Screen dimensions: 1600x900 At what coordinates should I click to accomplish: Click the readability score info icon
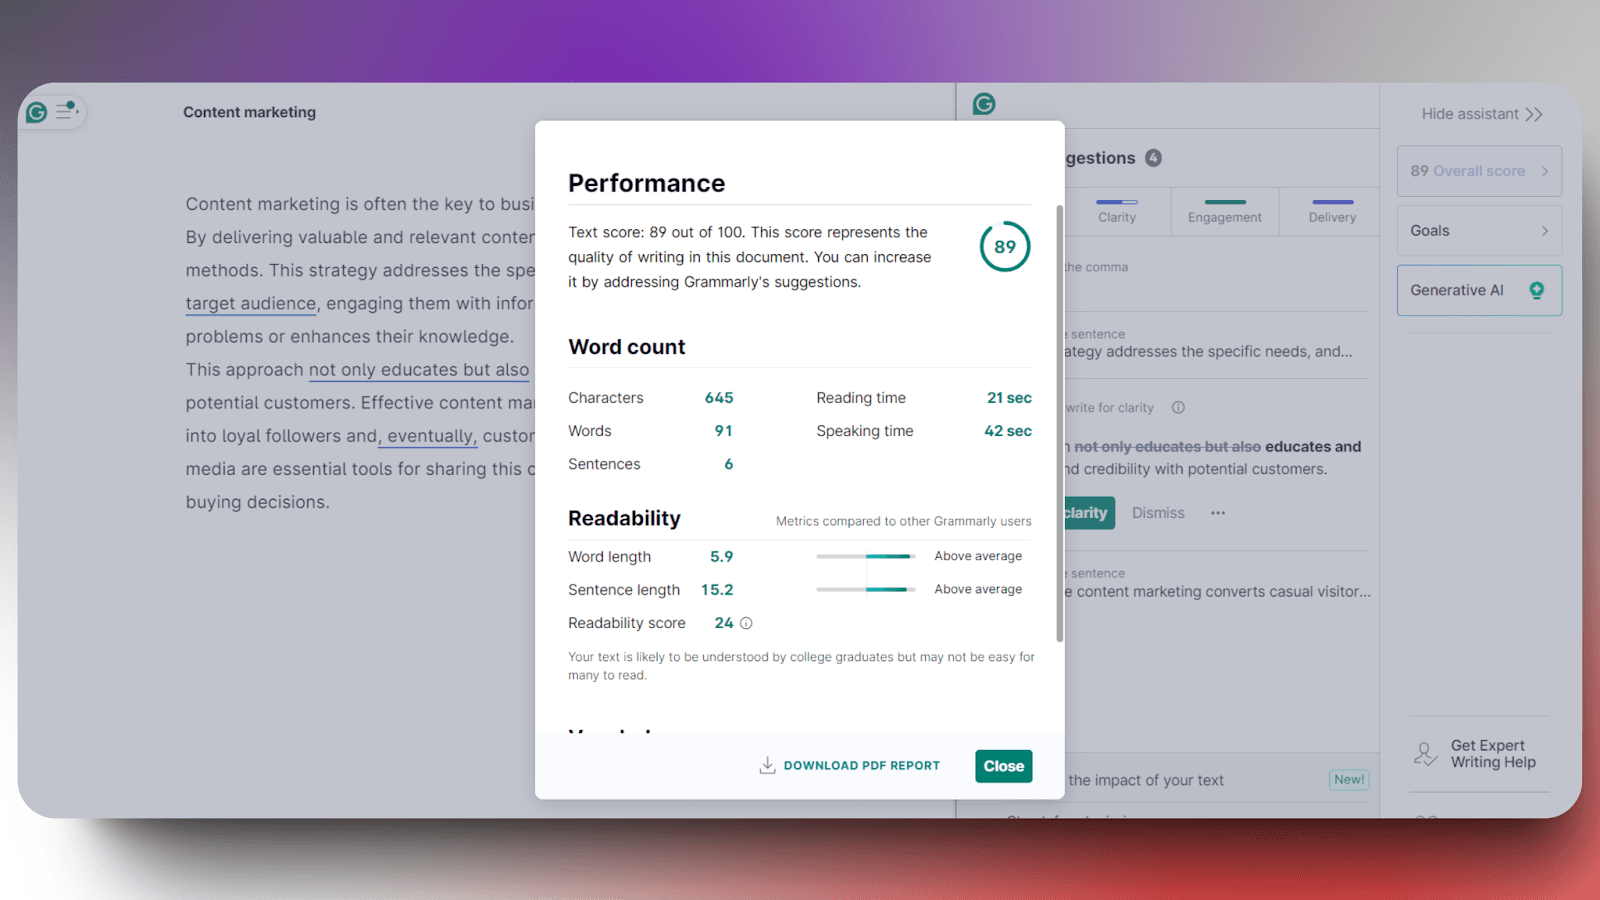point(746,623)
